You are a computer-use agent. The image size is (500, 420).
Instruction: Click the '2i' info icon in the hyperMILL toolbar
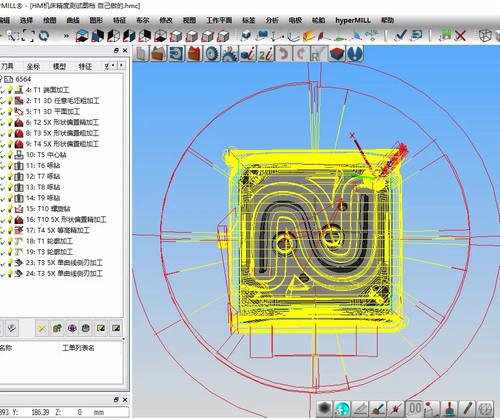click(266, 54)
